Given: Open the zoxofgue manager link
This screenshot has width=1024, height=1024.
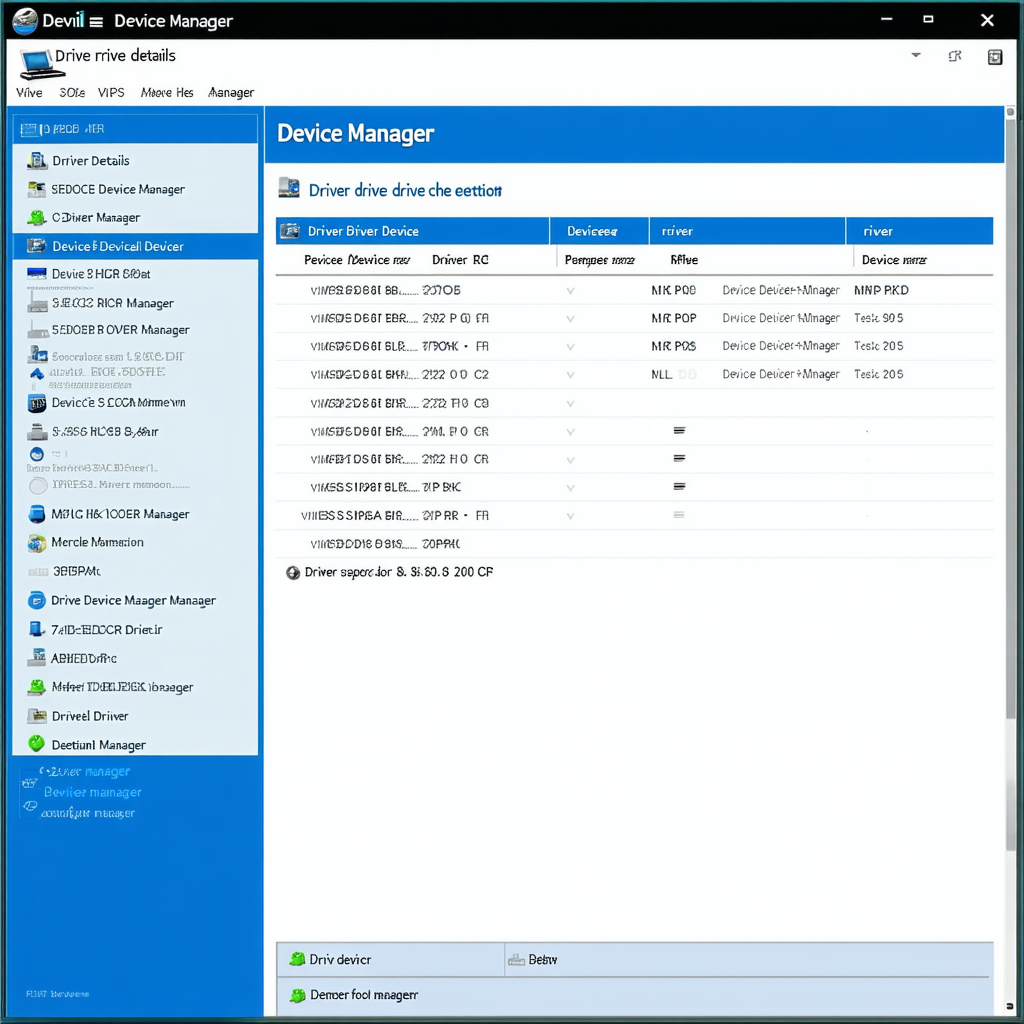Looking at the screenshot, I should pos(88,813).
